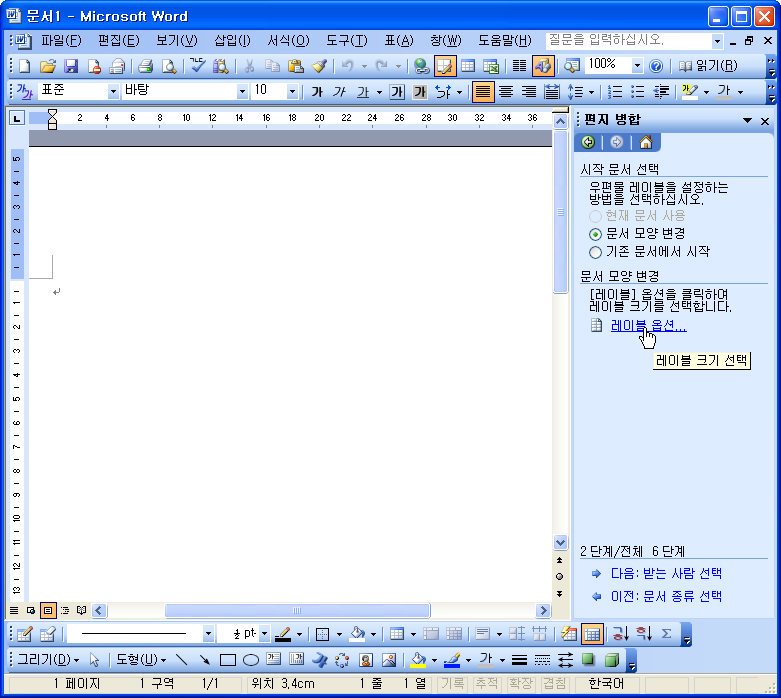Undo the last action

click(x=348, y=66)
